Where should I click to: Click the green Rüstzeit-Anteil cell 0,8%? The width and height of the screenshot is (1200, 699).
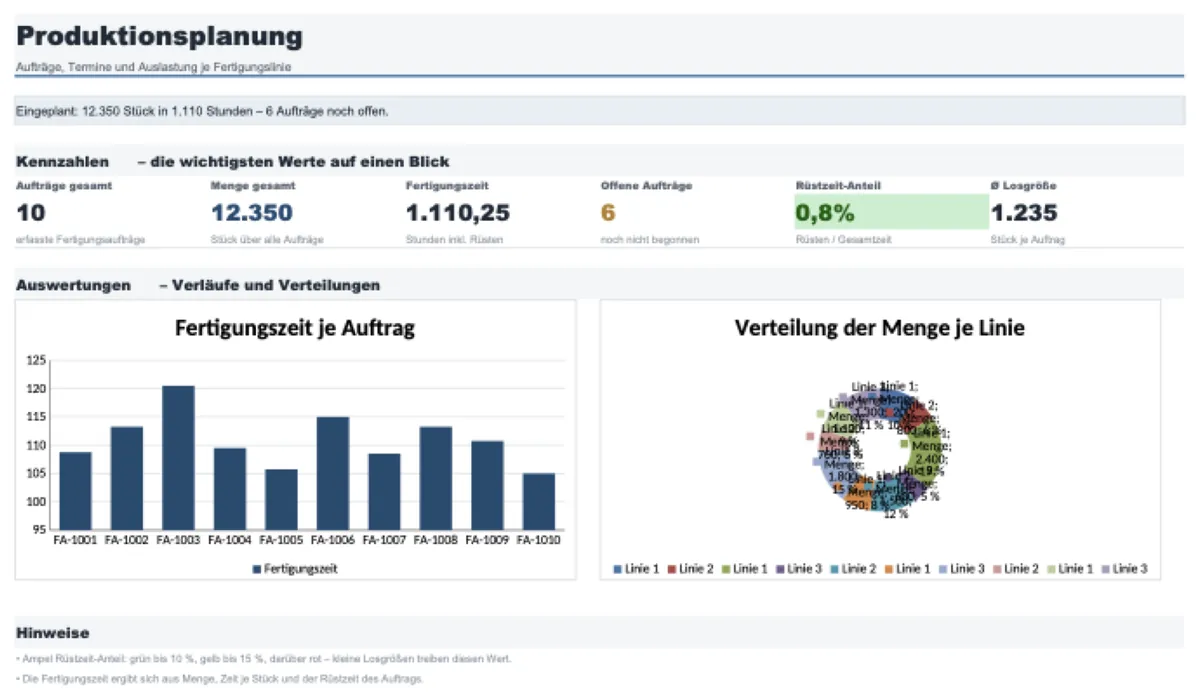(891, 212)
